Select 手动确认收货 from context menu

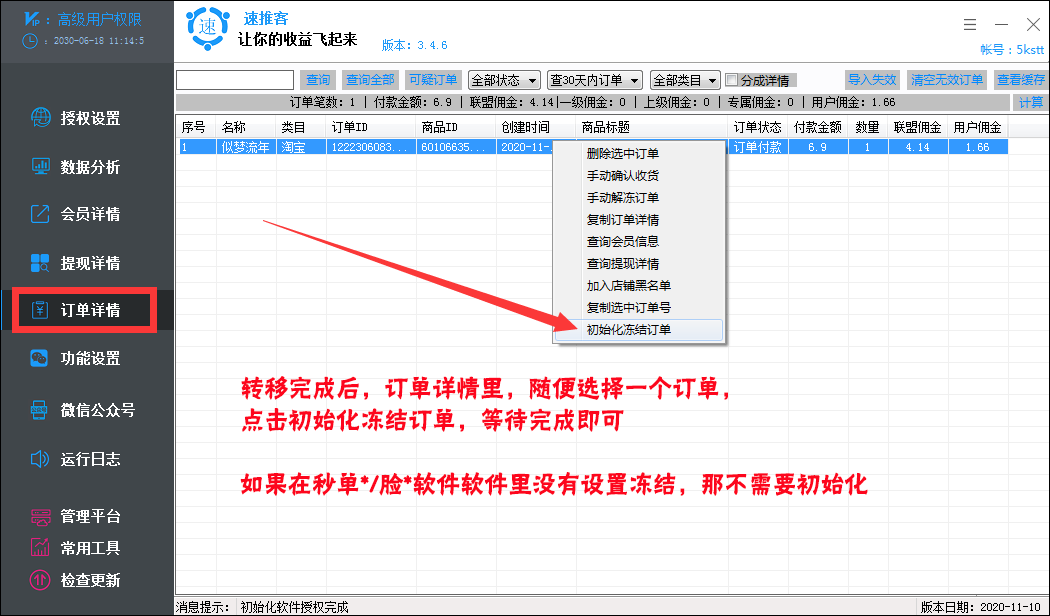(x=639, y=175)
